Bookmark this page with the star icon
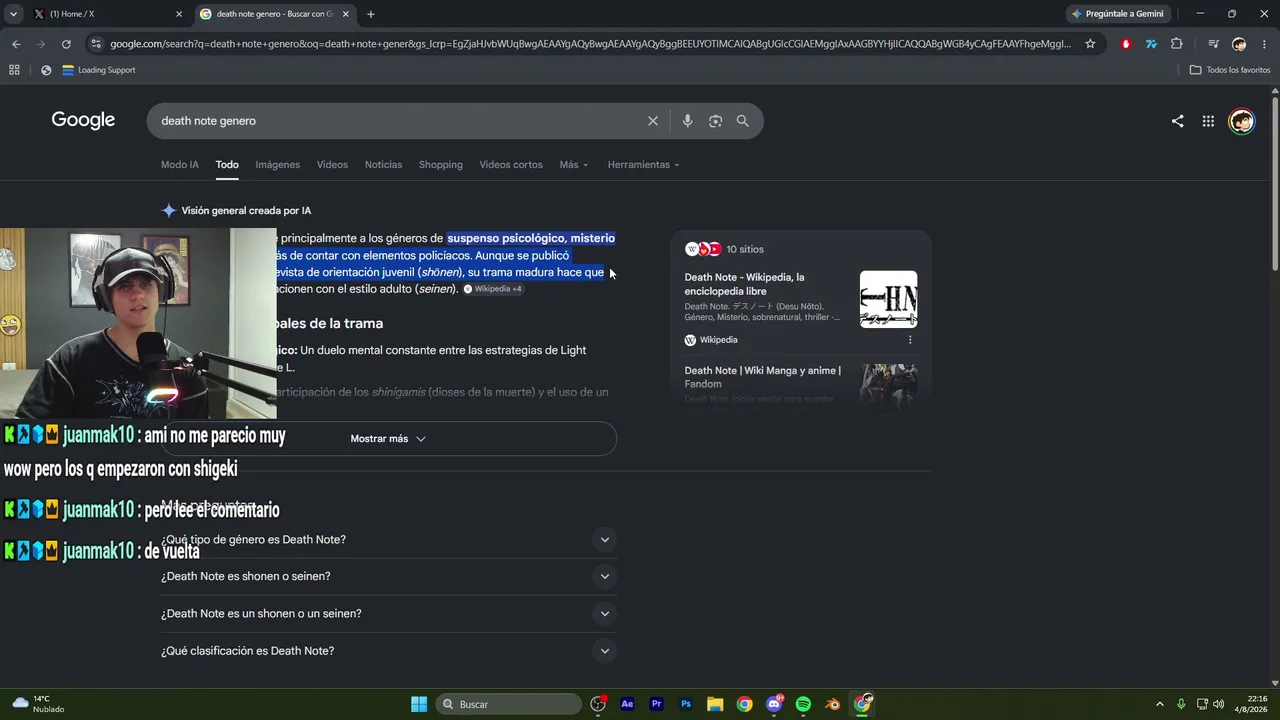 1090,44
